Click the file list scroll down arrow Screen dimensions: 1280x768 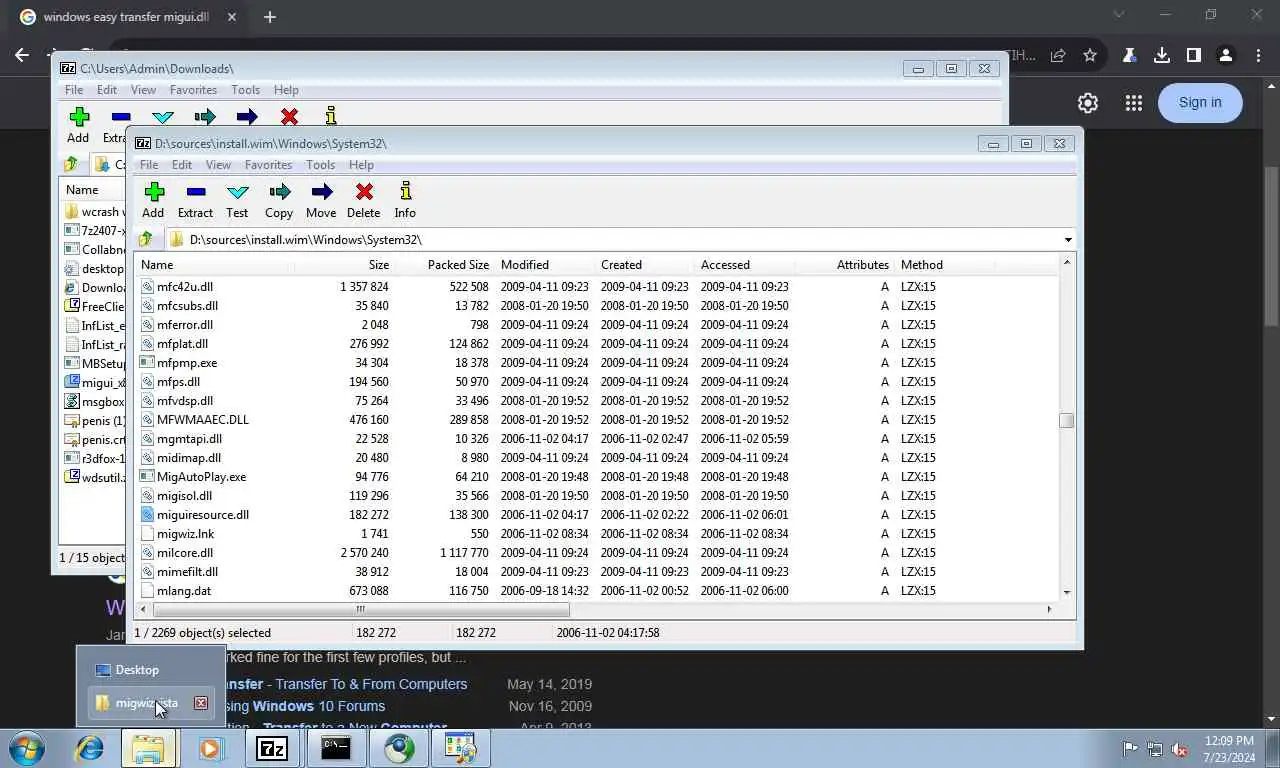click(1066, 592)
